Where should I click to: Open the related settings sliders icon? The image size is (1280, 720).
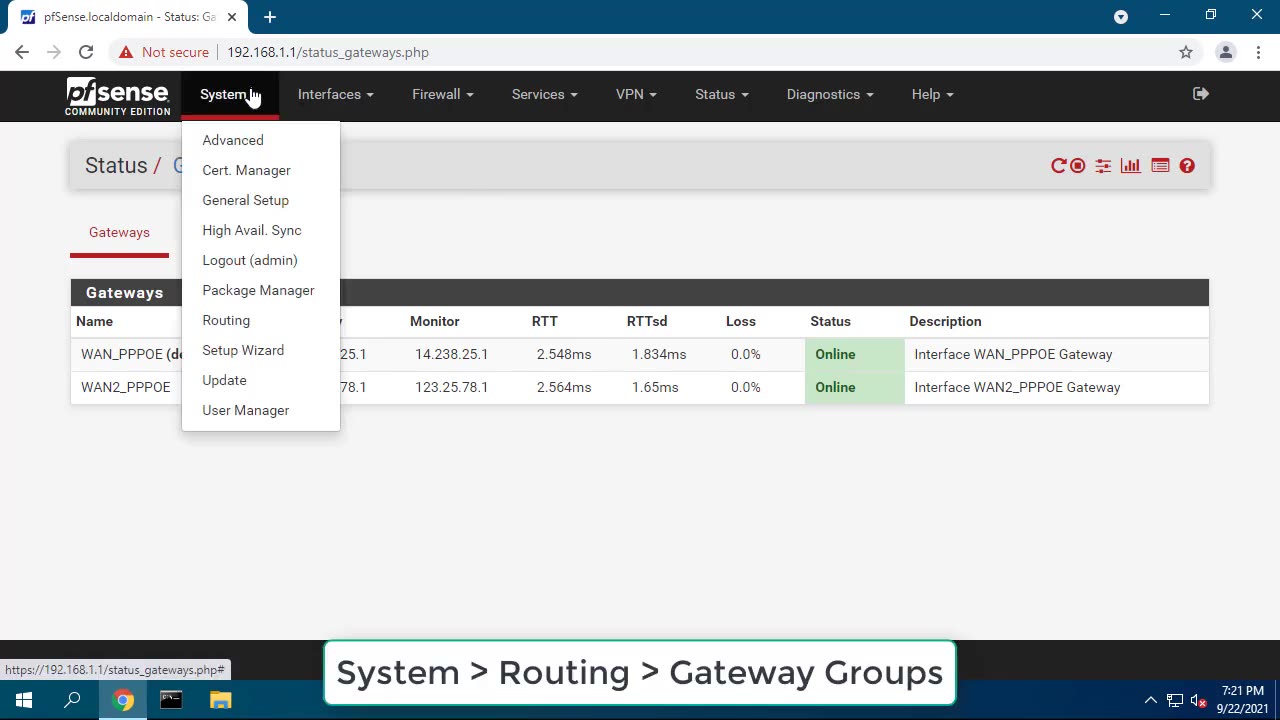[x=1103, y=166]
